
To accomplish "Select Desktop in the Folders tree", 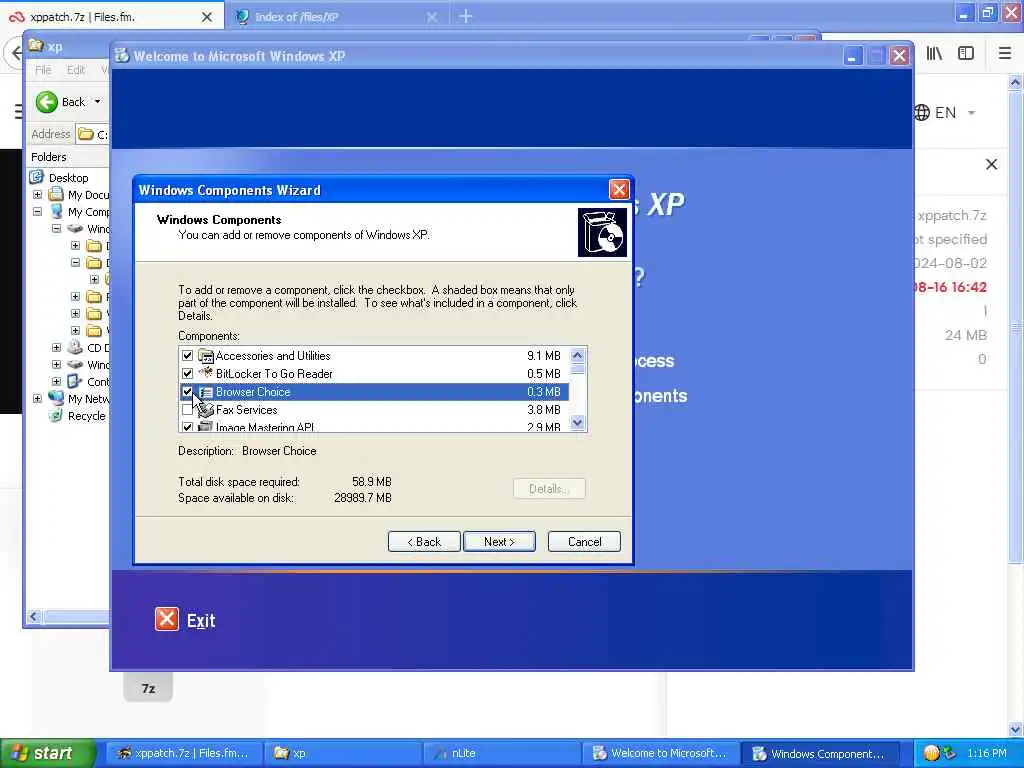I will click(68, 178).
